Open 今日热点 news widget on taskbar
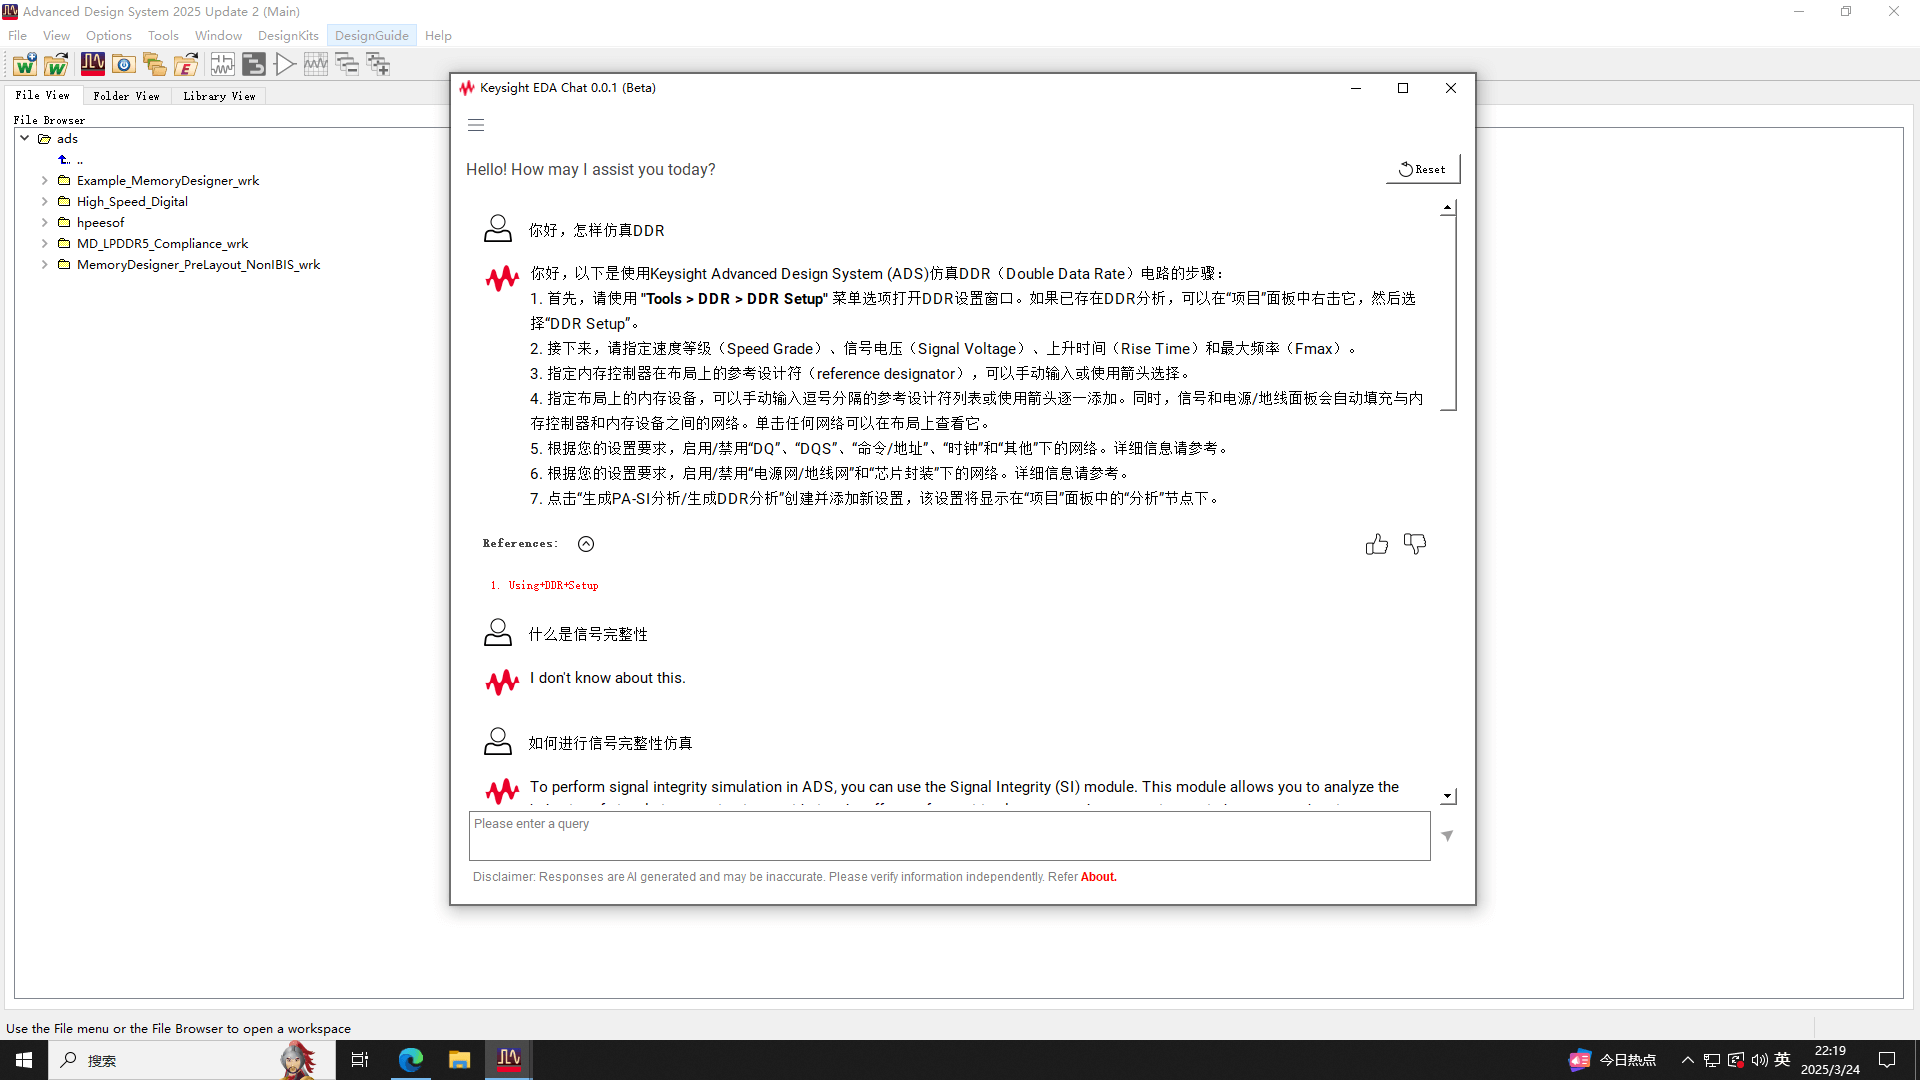 [x=1612, y=1060]
